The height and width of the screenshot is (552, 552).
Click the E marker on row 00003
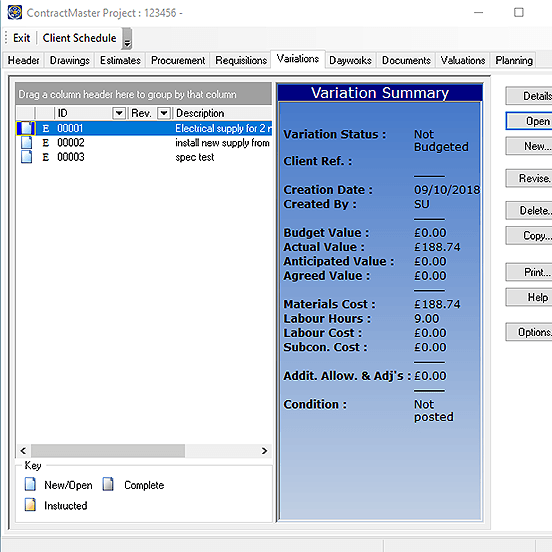[46, 157]
